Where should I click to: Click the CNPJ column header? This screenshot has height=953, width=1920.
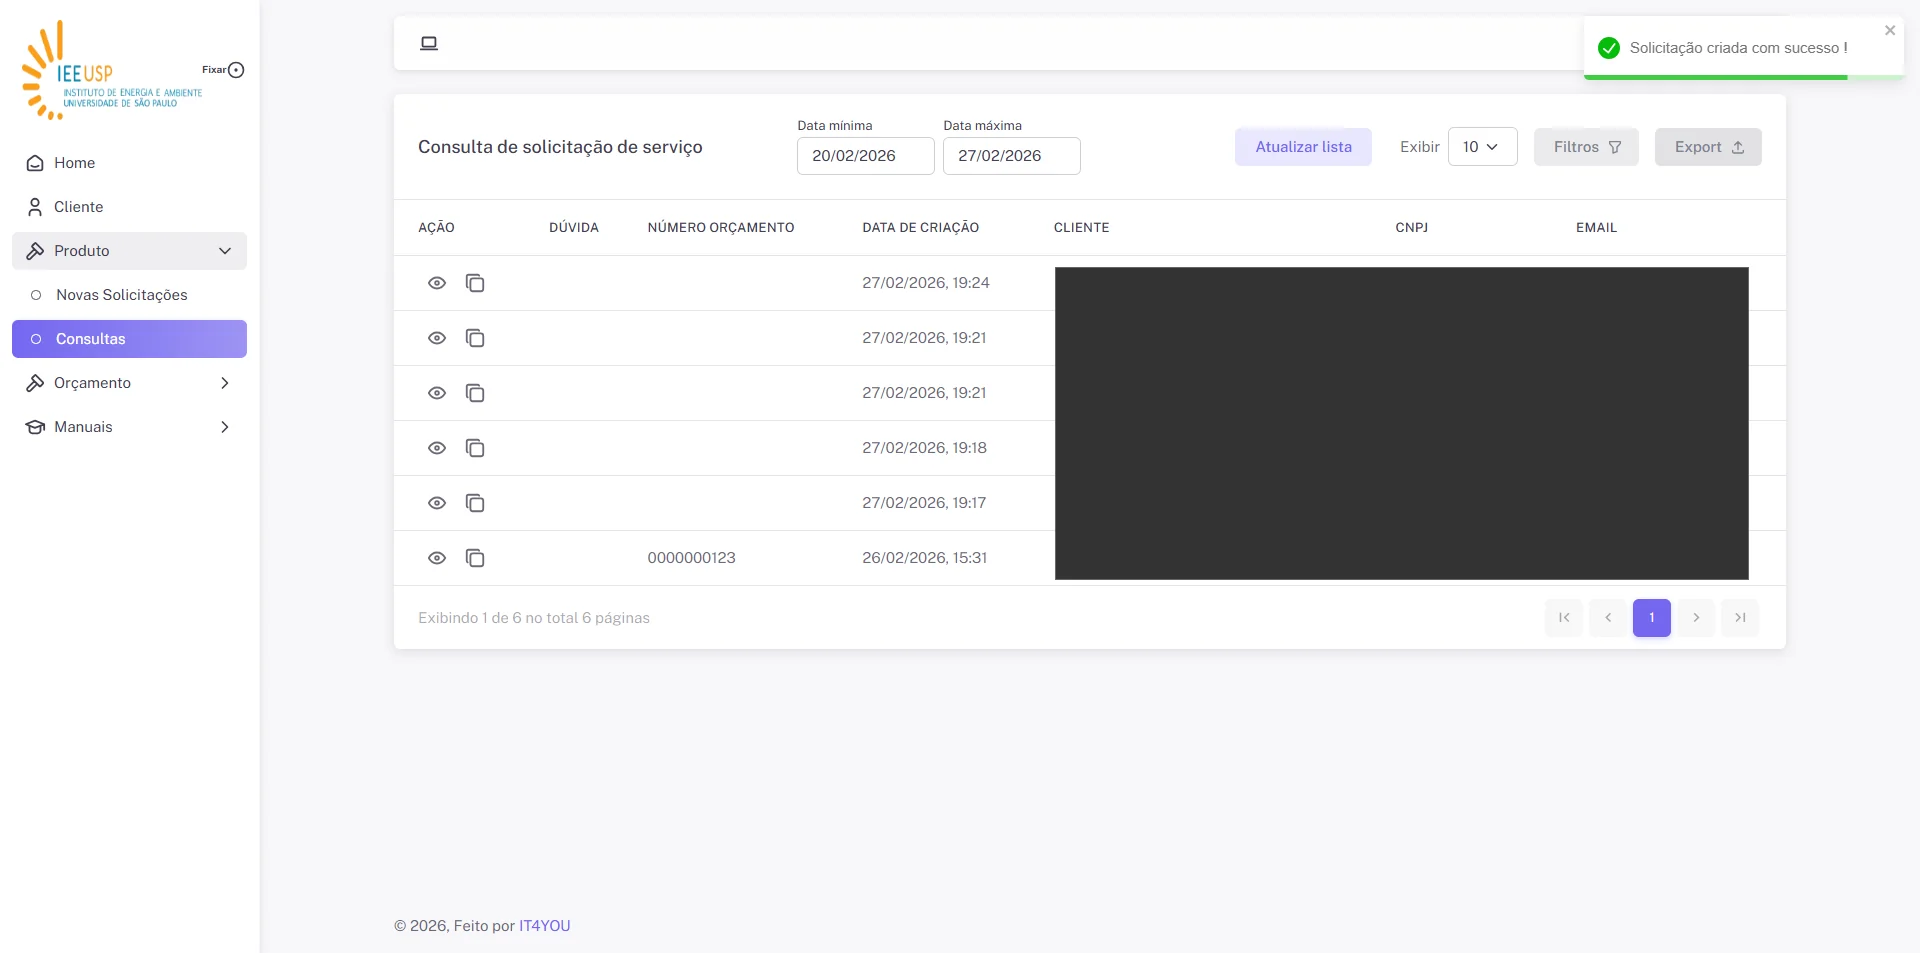(1411, 228)
